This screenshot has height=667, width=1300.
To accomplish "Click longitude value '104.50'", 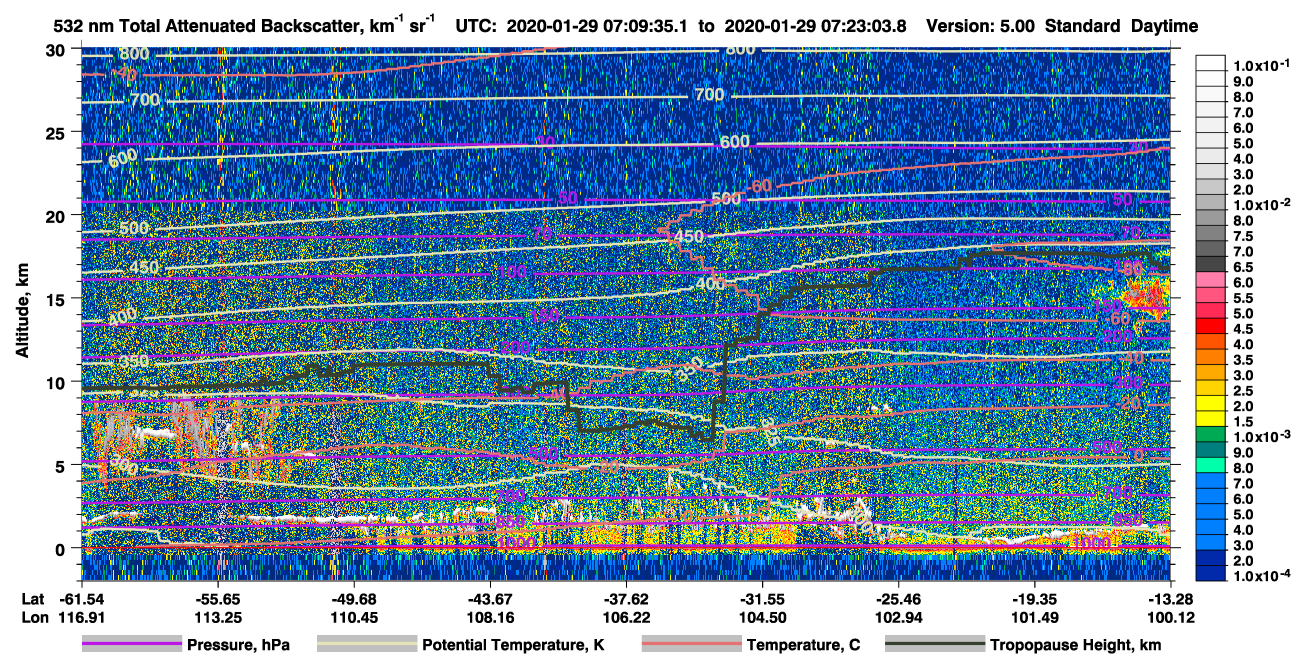I will coord(762,618).
